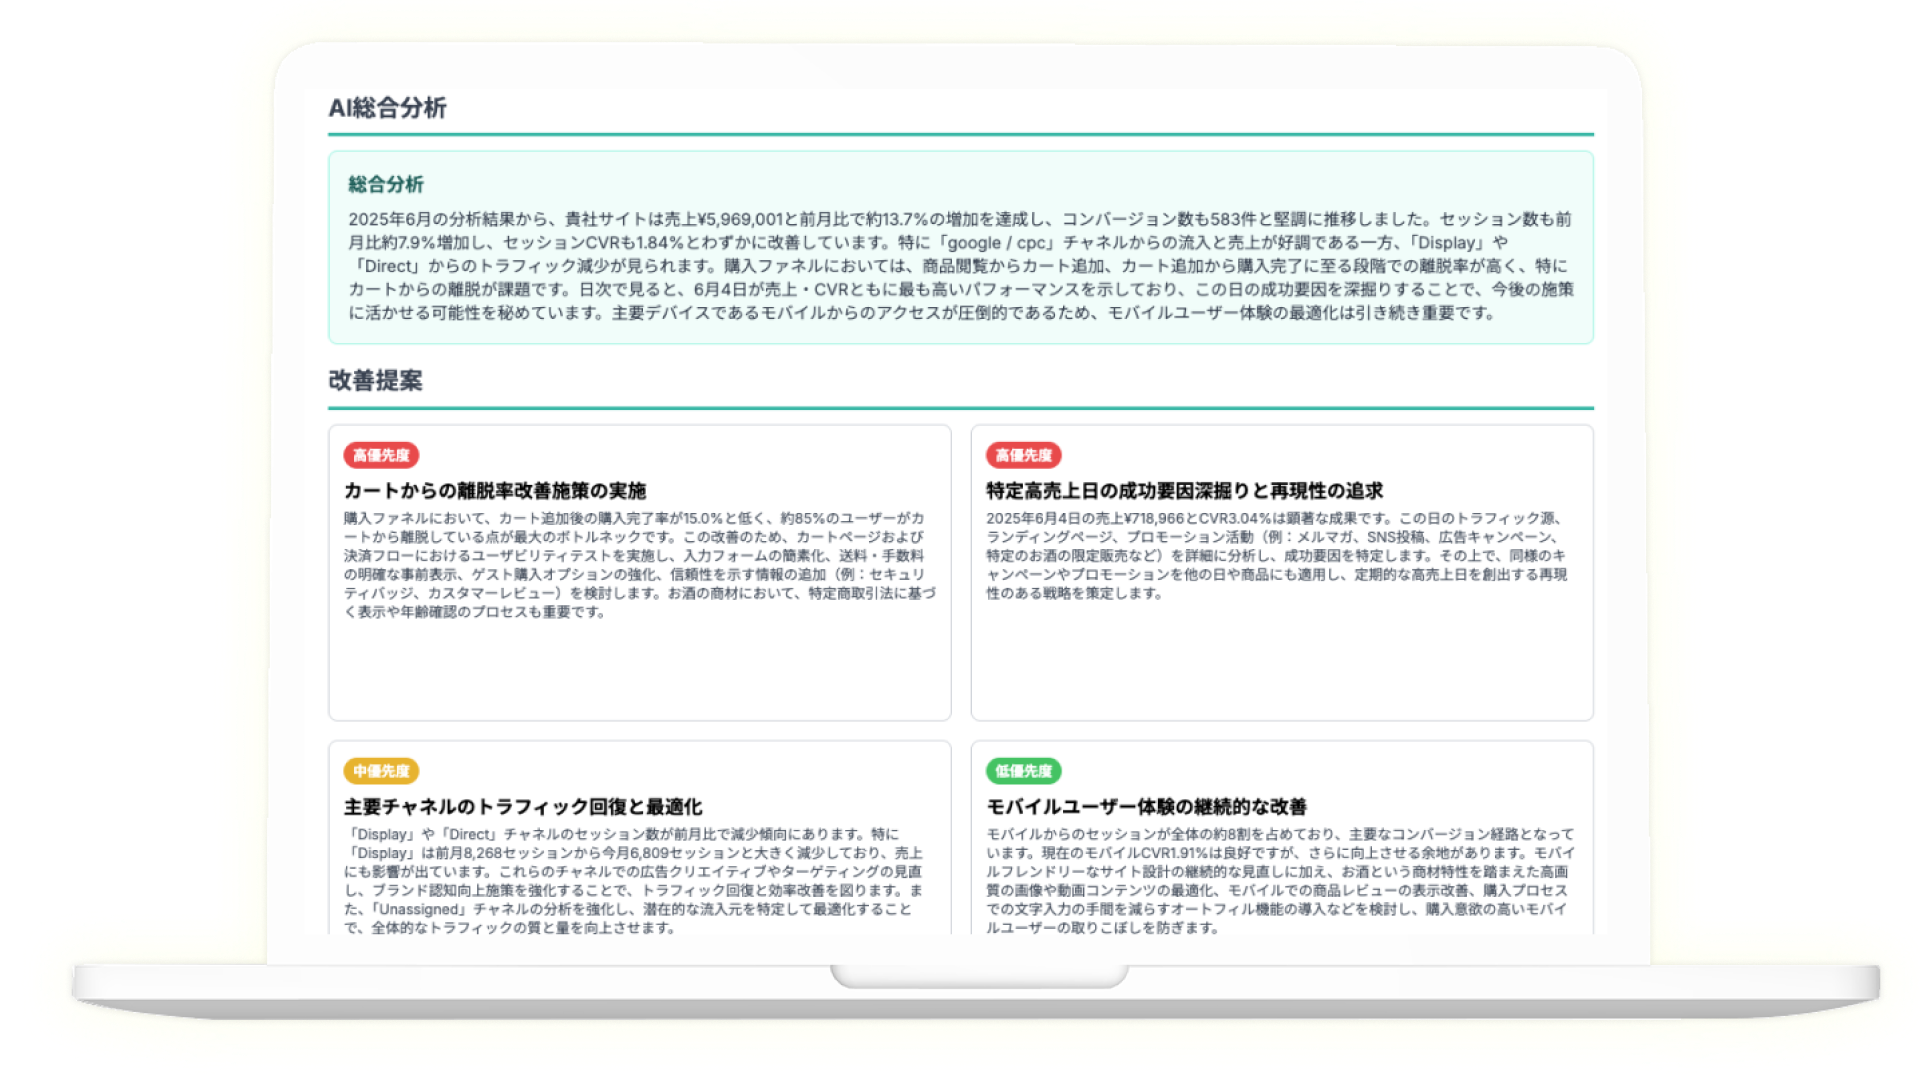Click the カートからの離脱率改善施策の実施 card title

(x=497, y=491)
